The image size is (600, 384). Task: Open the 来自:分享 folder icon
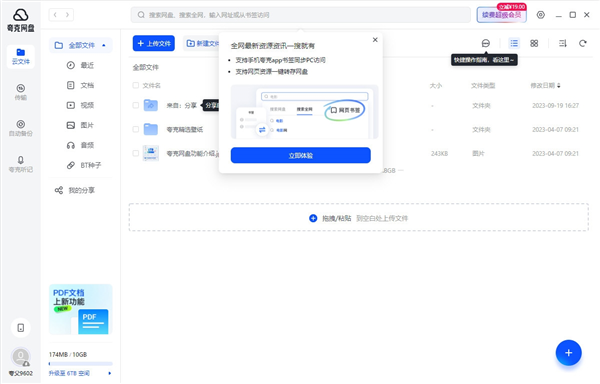click(x=151, y=105)
